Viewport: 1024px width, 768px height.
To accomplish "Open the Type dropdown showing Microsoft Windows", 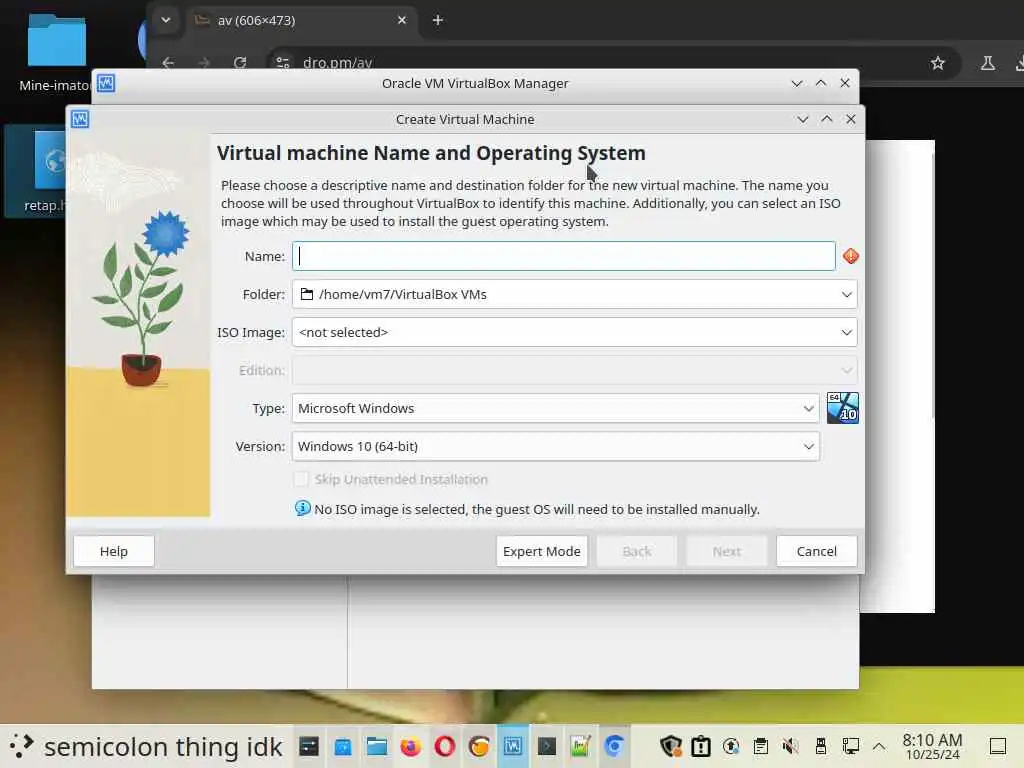I will coord(555,408).
